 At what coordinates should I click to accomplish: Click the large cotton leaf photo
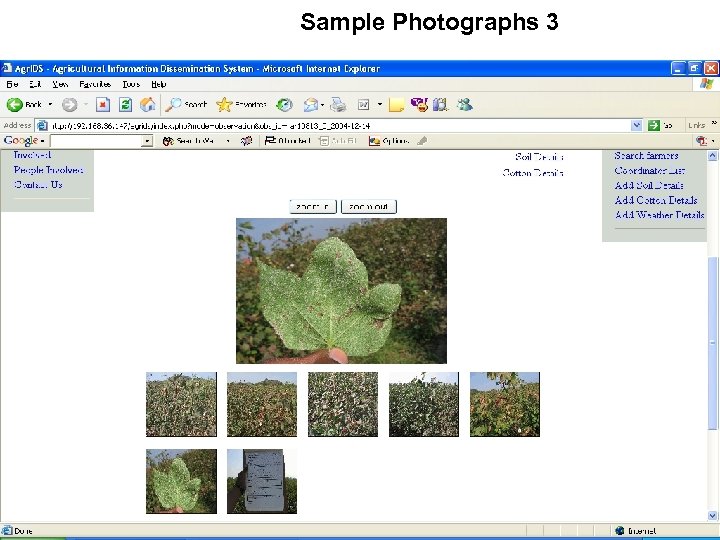point(341,291)
